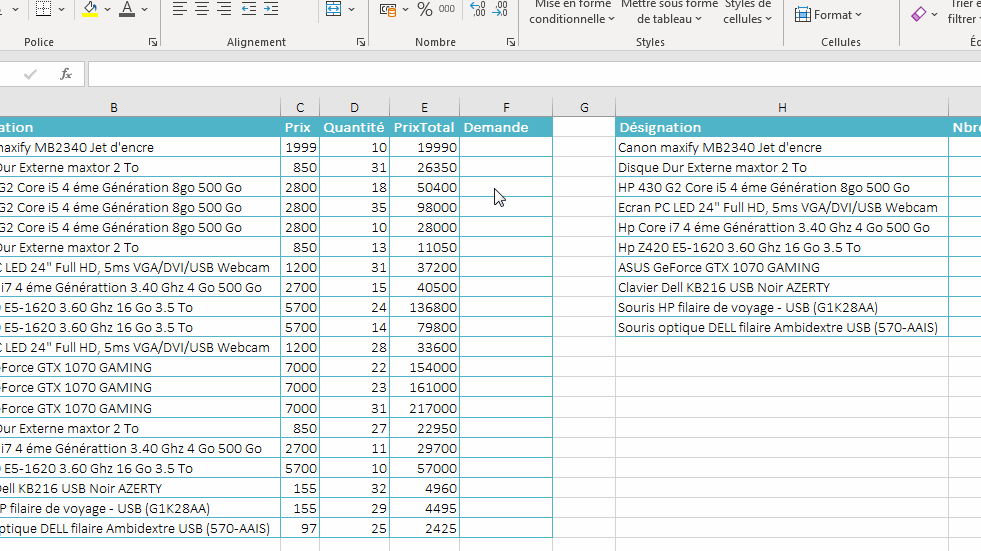Center text horizontally
The width and height of the screenshot is (981, 551).
202,9
